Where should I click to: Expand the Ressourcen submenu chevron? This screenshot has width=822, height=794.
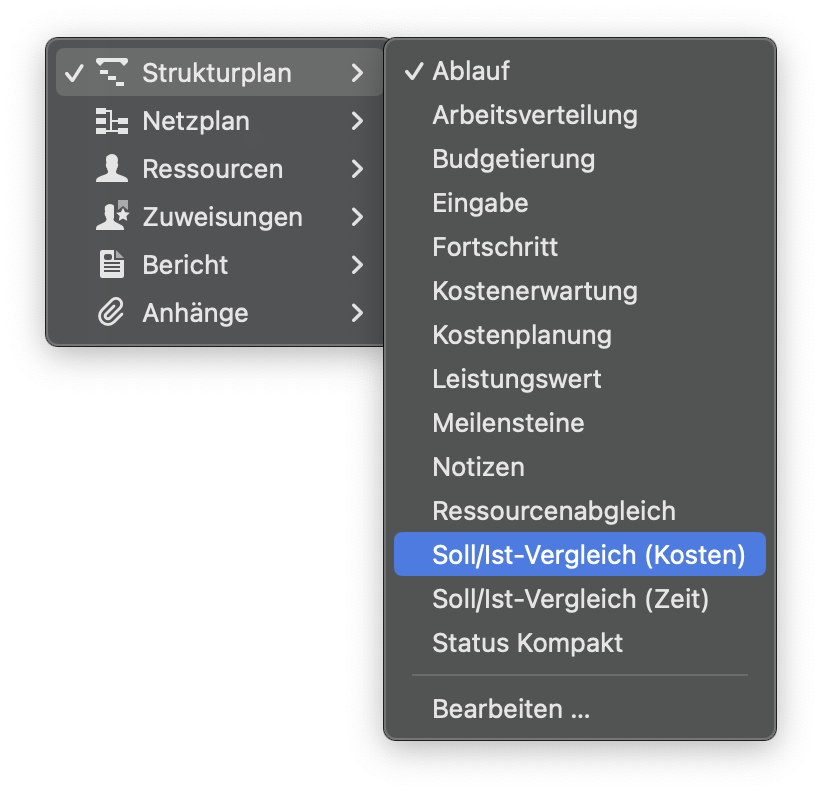coord(358,169)
